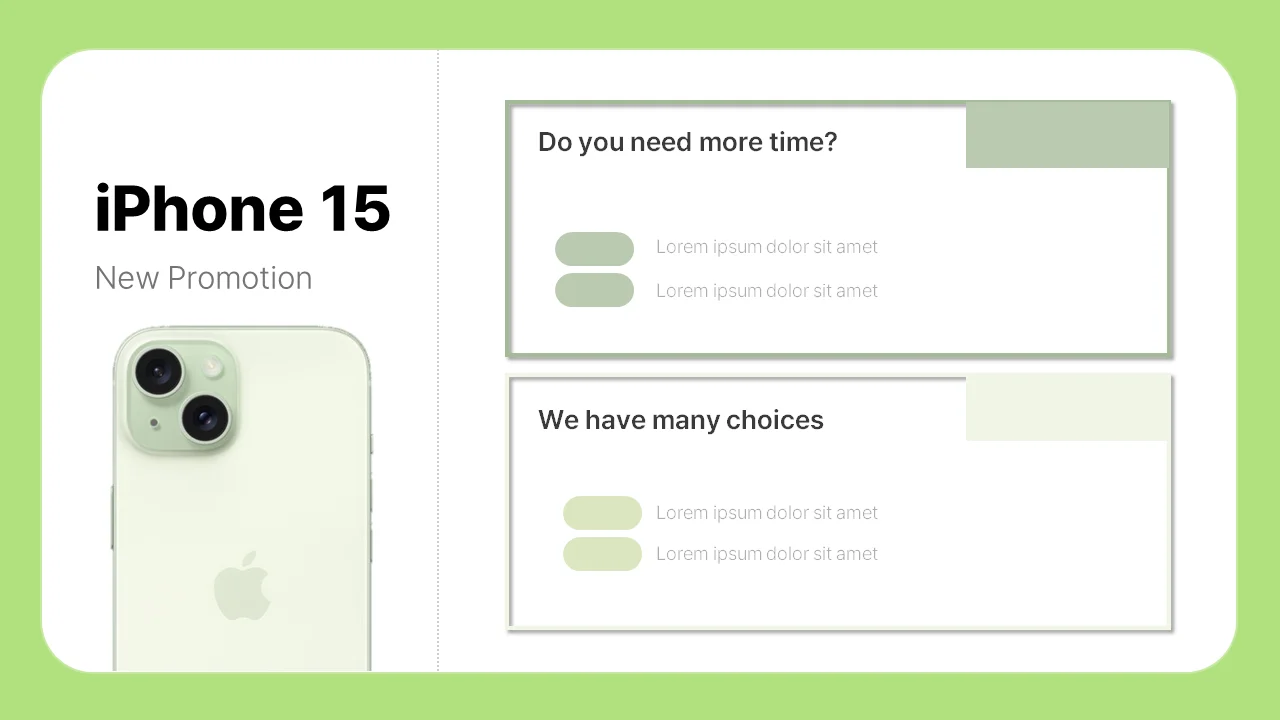Click the second sage pill in the top card
This screenshot has height=720, width=1280.
(x=594, y=290)
